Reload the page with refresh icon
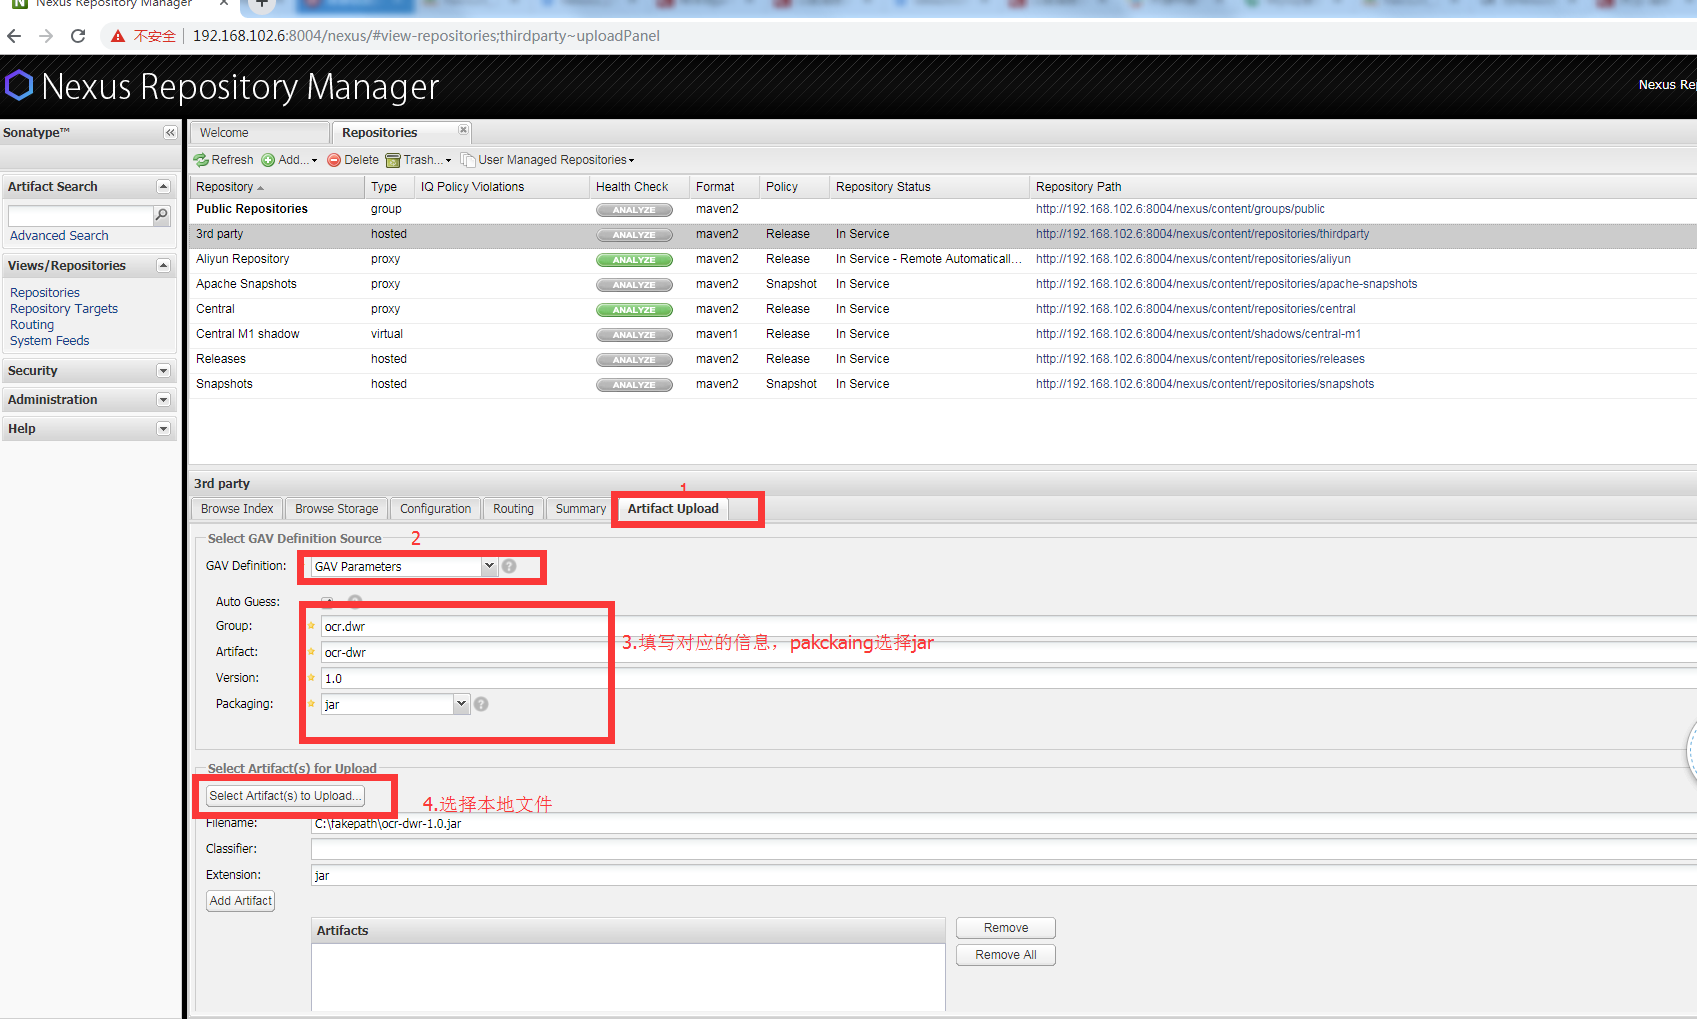The height and width of the screenshot is (1019, 1697). [x=78, y=36]
